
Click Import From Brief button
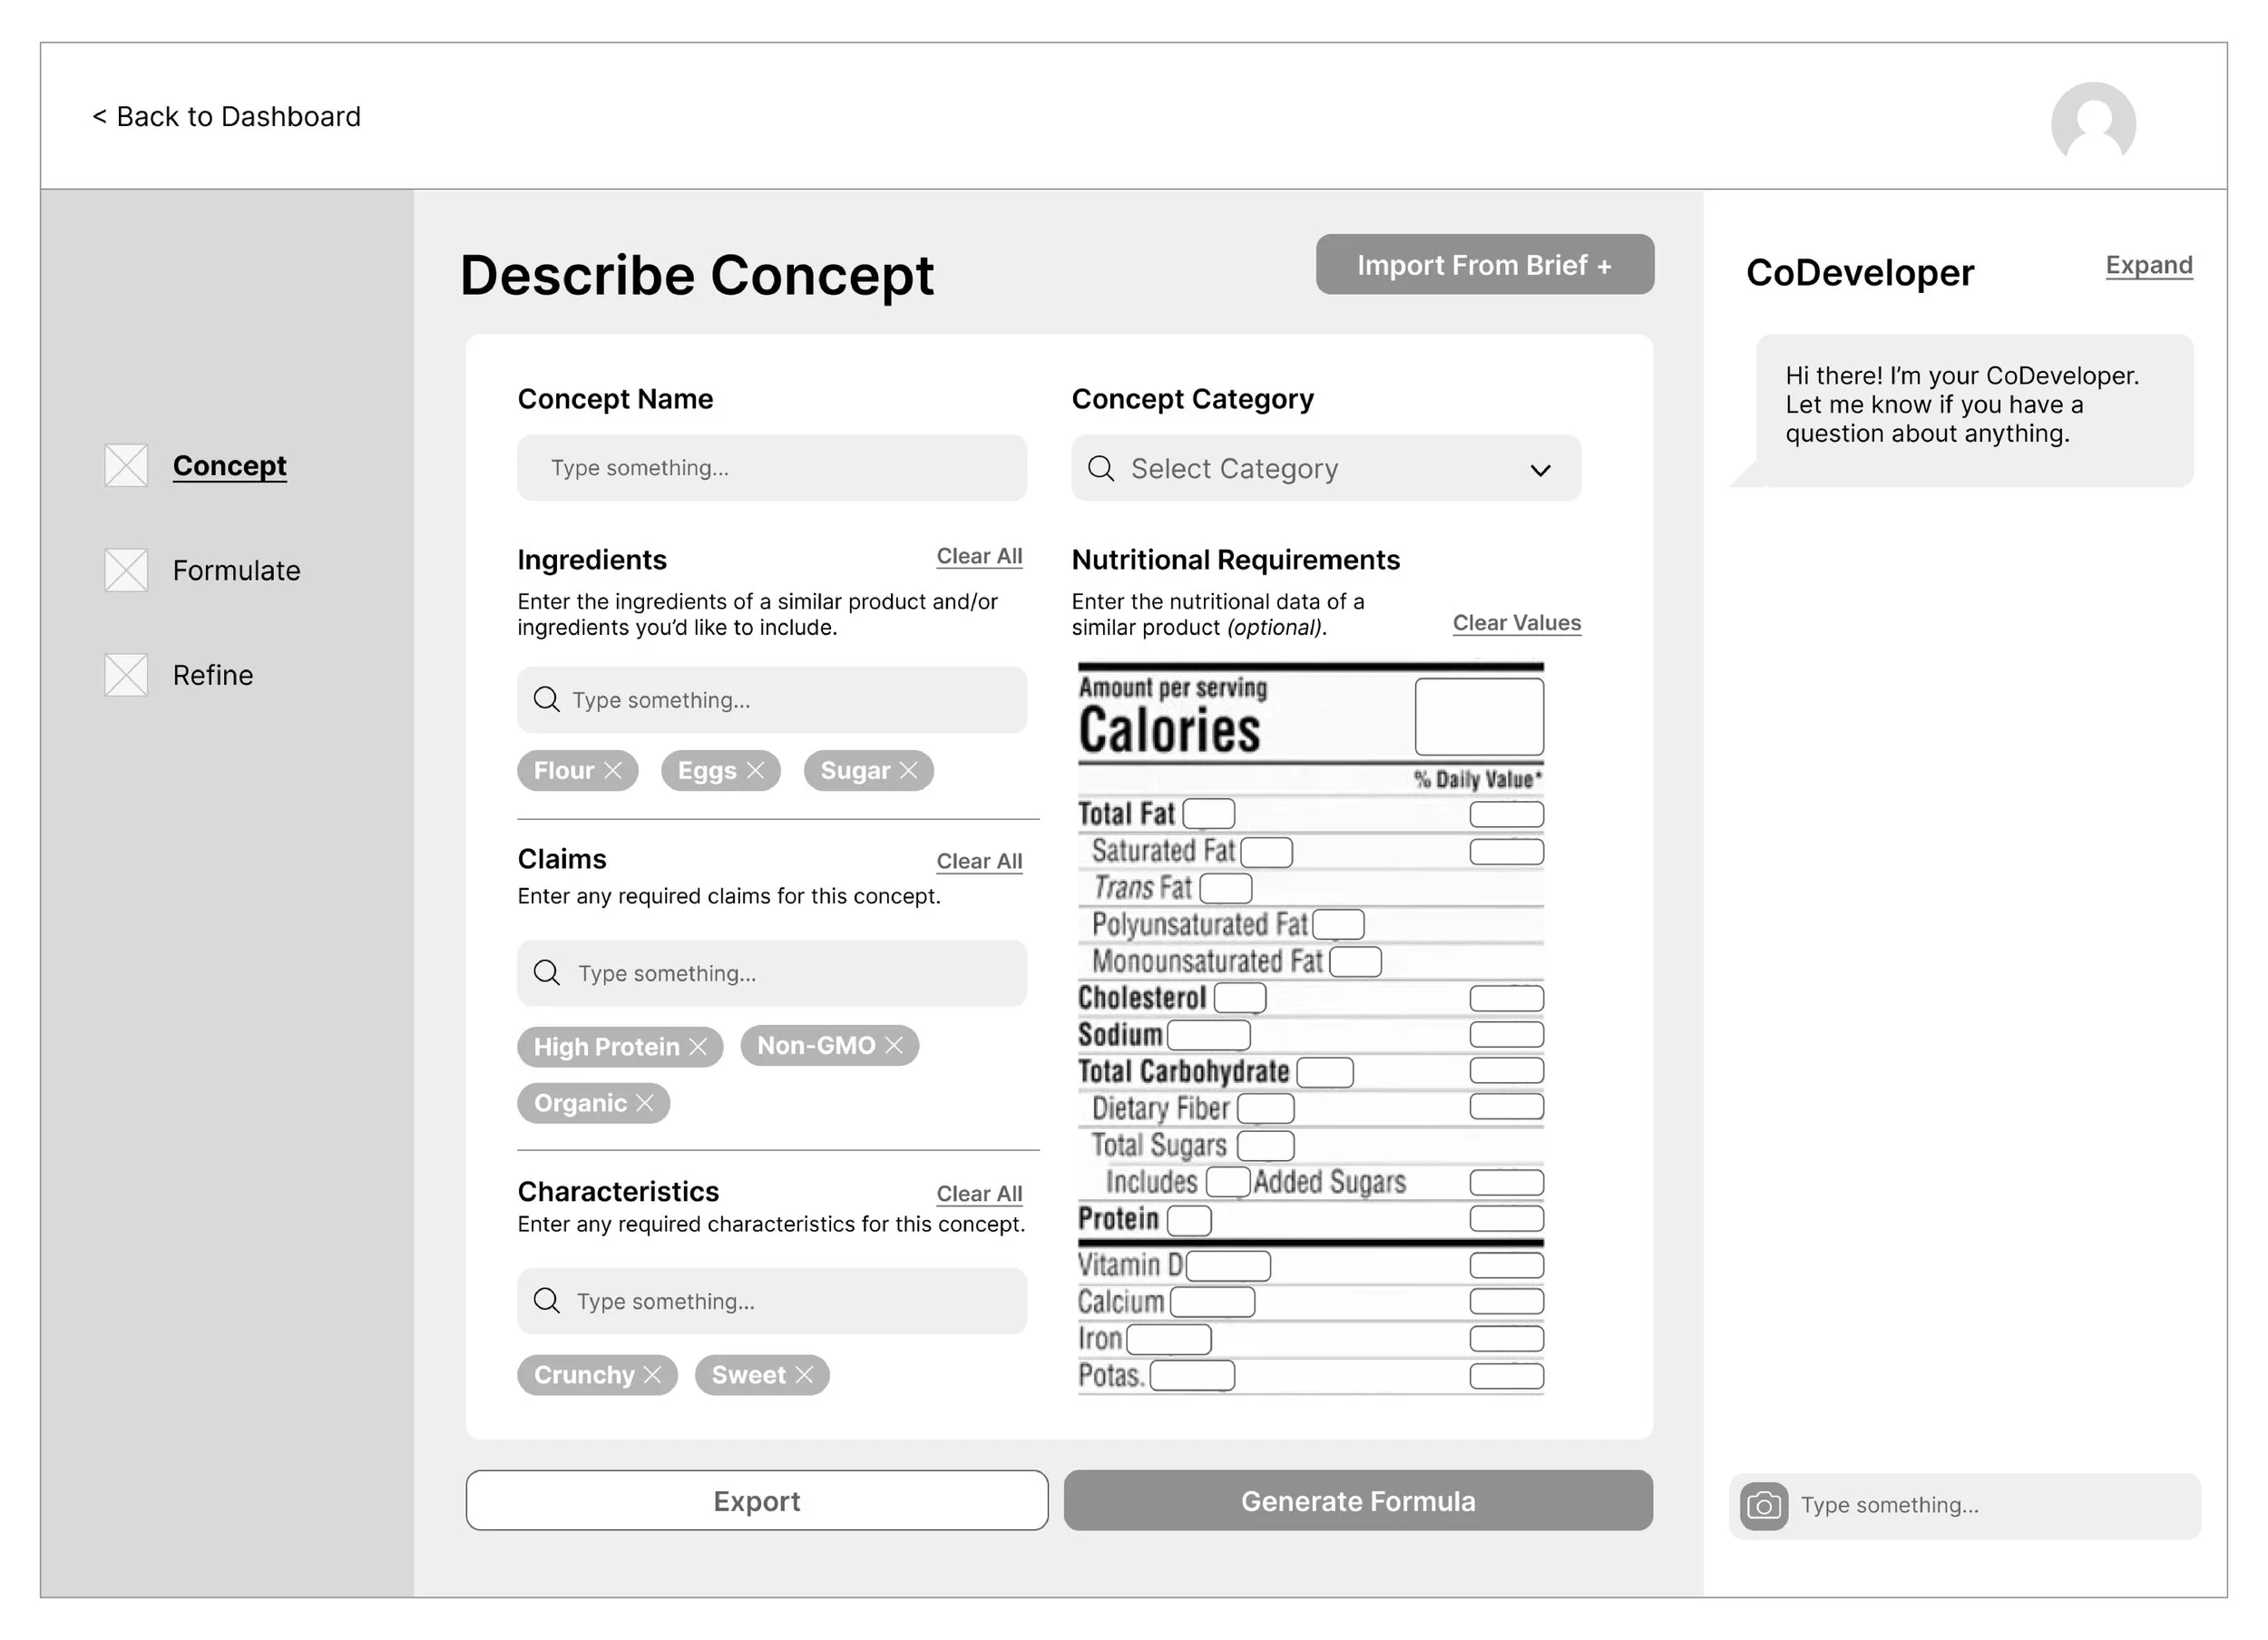pos(1484,265)
